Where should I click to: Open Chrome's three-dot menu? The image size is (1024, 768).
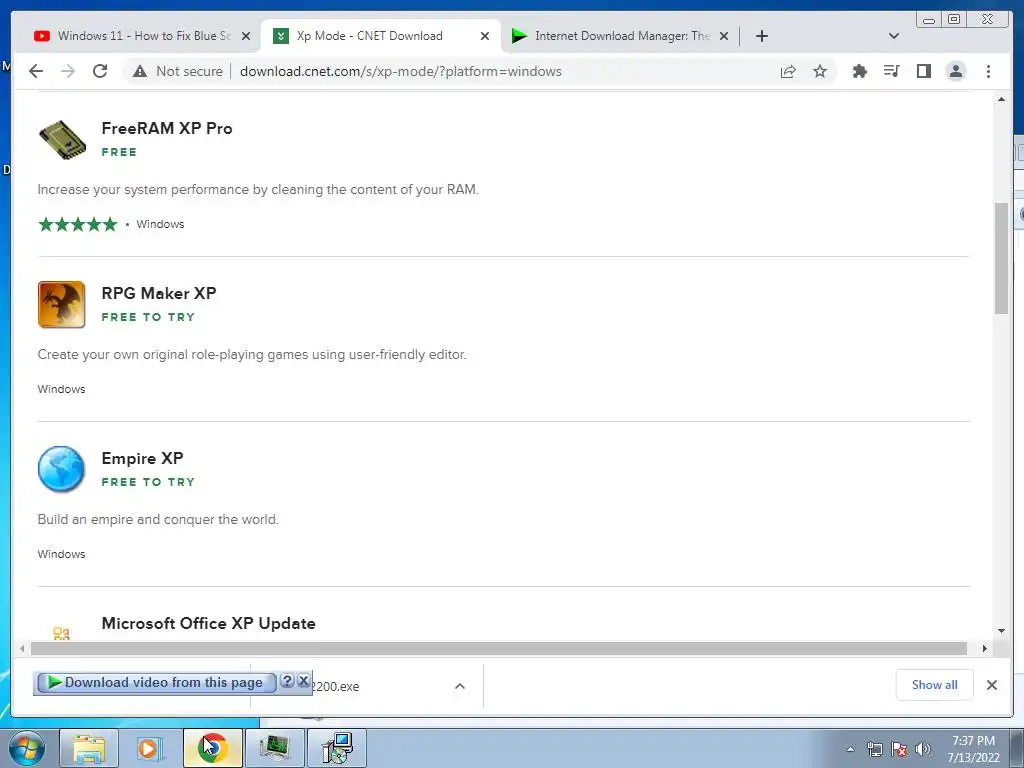pos(988,71)
